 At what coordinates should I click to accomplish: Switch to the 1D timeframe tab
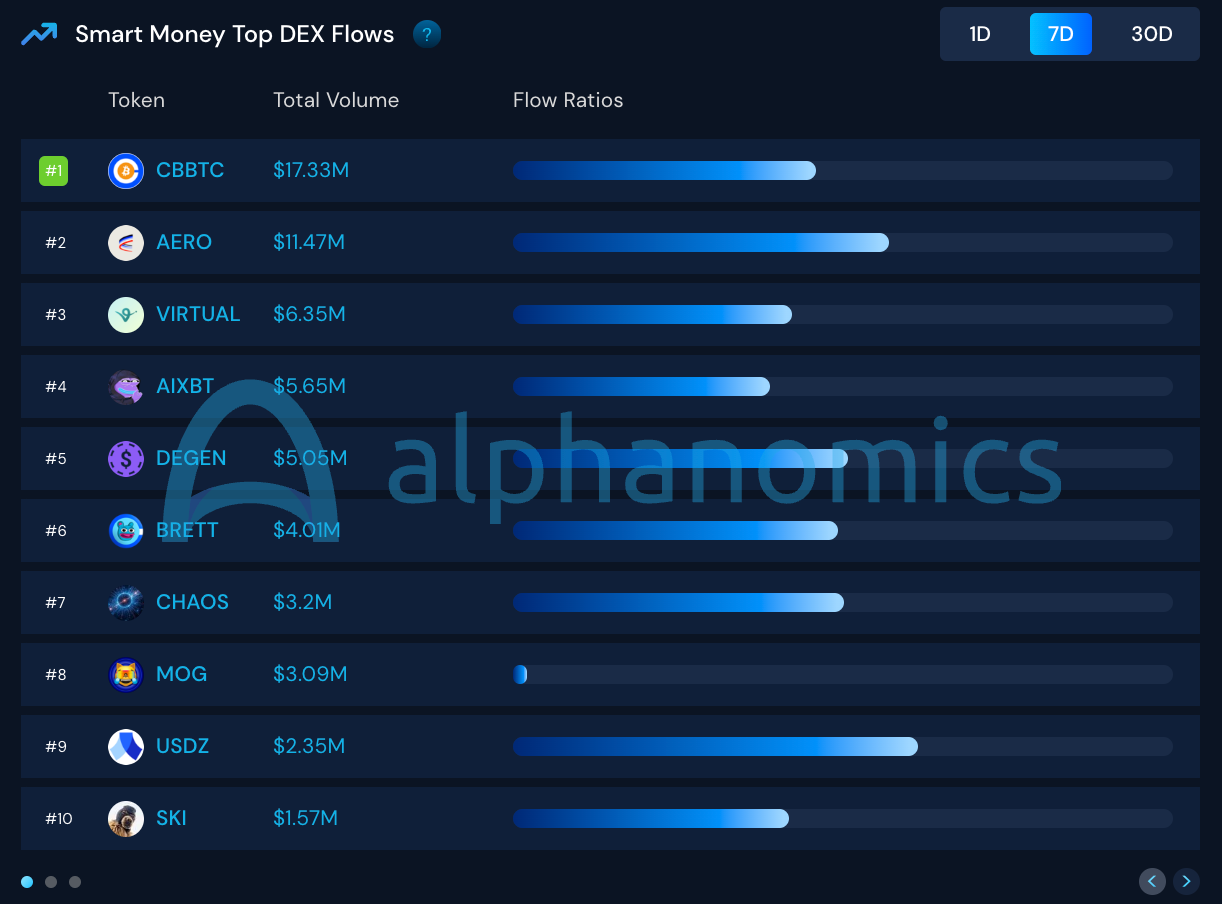[x=980, y=34]
